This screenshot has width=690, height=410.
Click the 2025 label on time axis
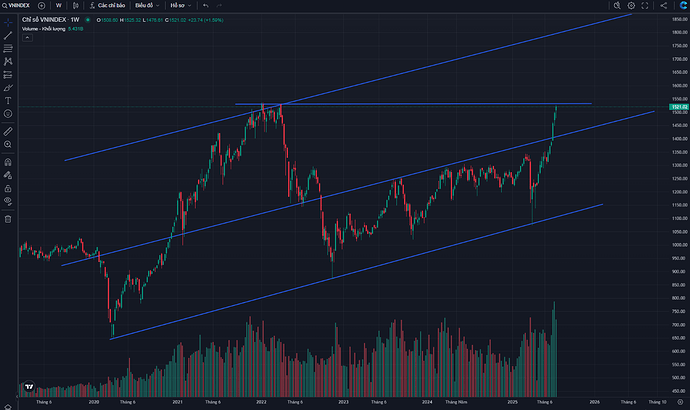(512, 402)
